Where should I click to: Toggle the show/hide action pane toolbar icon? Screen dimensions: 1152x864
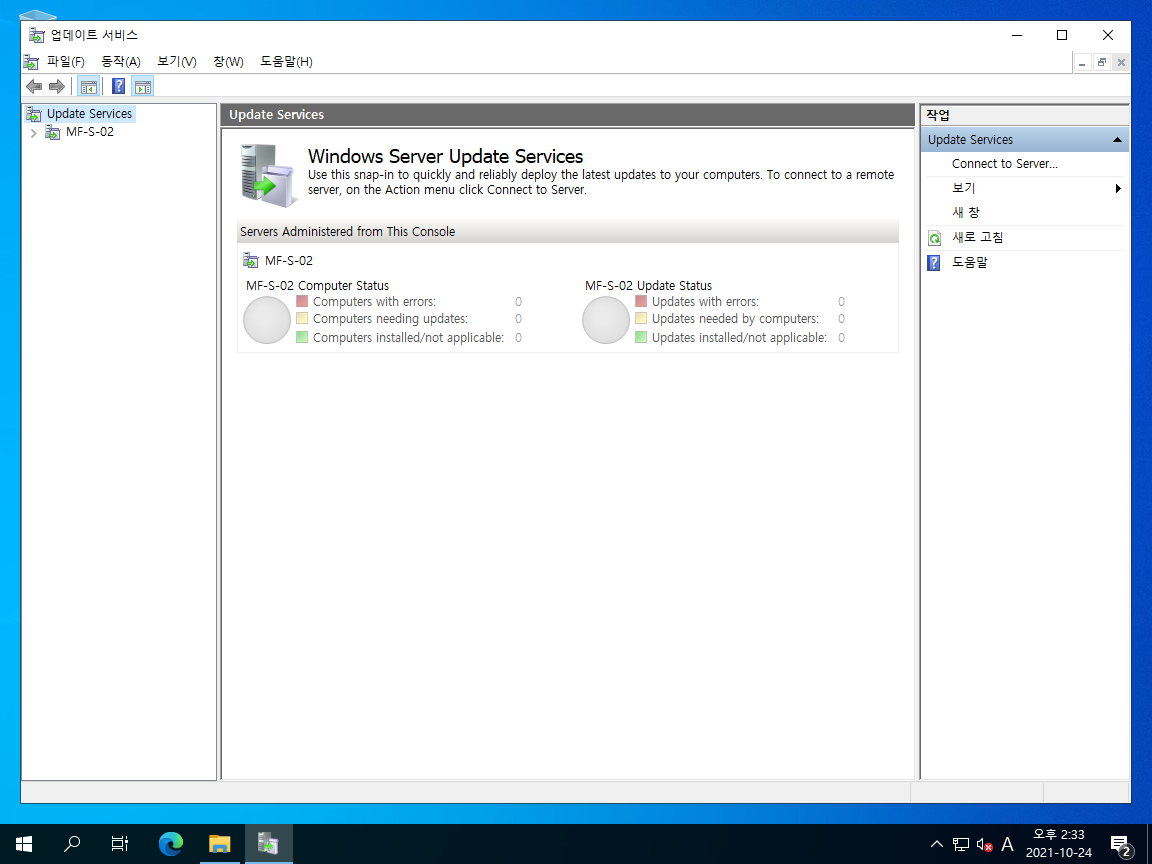tap(143, 87)
